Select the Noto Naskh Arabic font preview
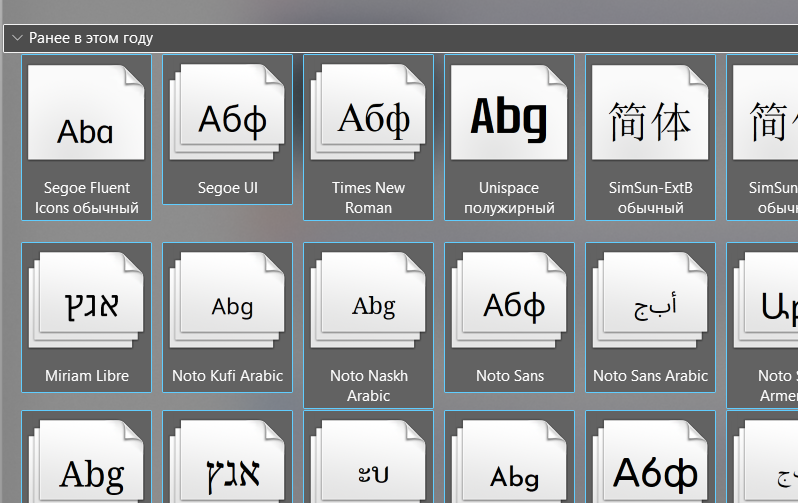Viewport: 798px width, 503px height. pos(368,300)
